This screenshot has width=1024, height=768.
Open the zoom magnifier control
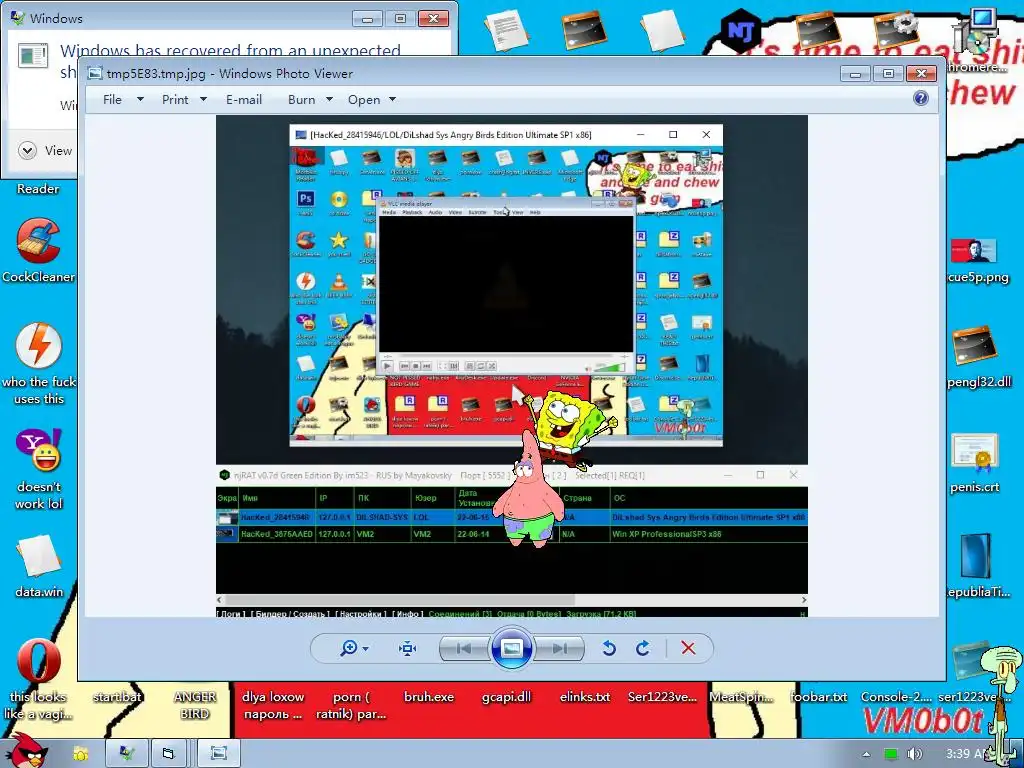349,648
